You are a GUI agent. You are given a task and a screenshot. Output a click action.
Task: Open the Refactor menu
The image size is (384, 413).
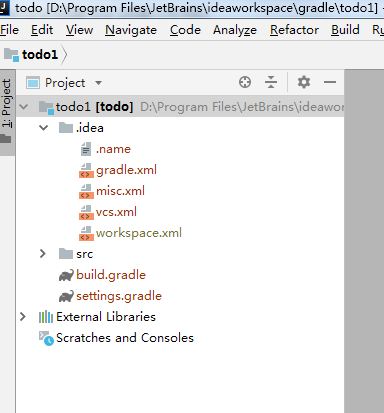point(294,30)
